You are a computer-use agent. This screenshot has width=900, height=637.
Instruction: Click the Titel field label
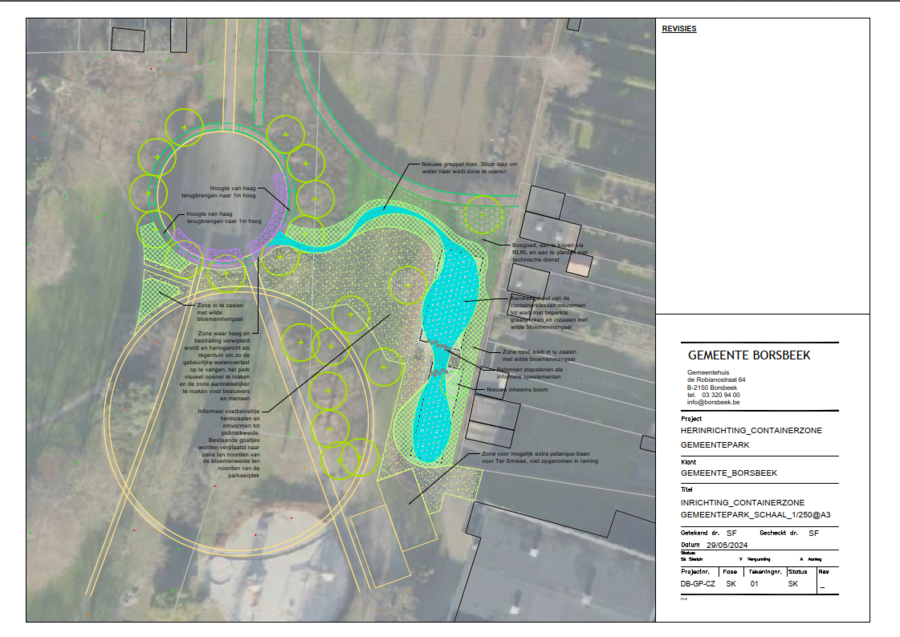(686, 490)
